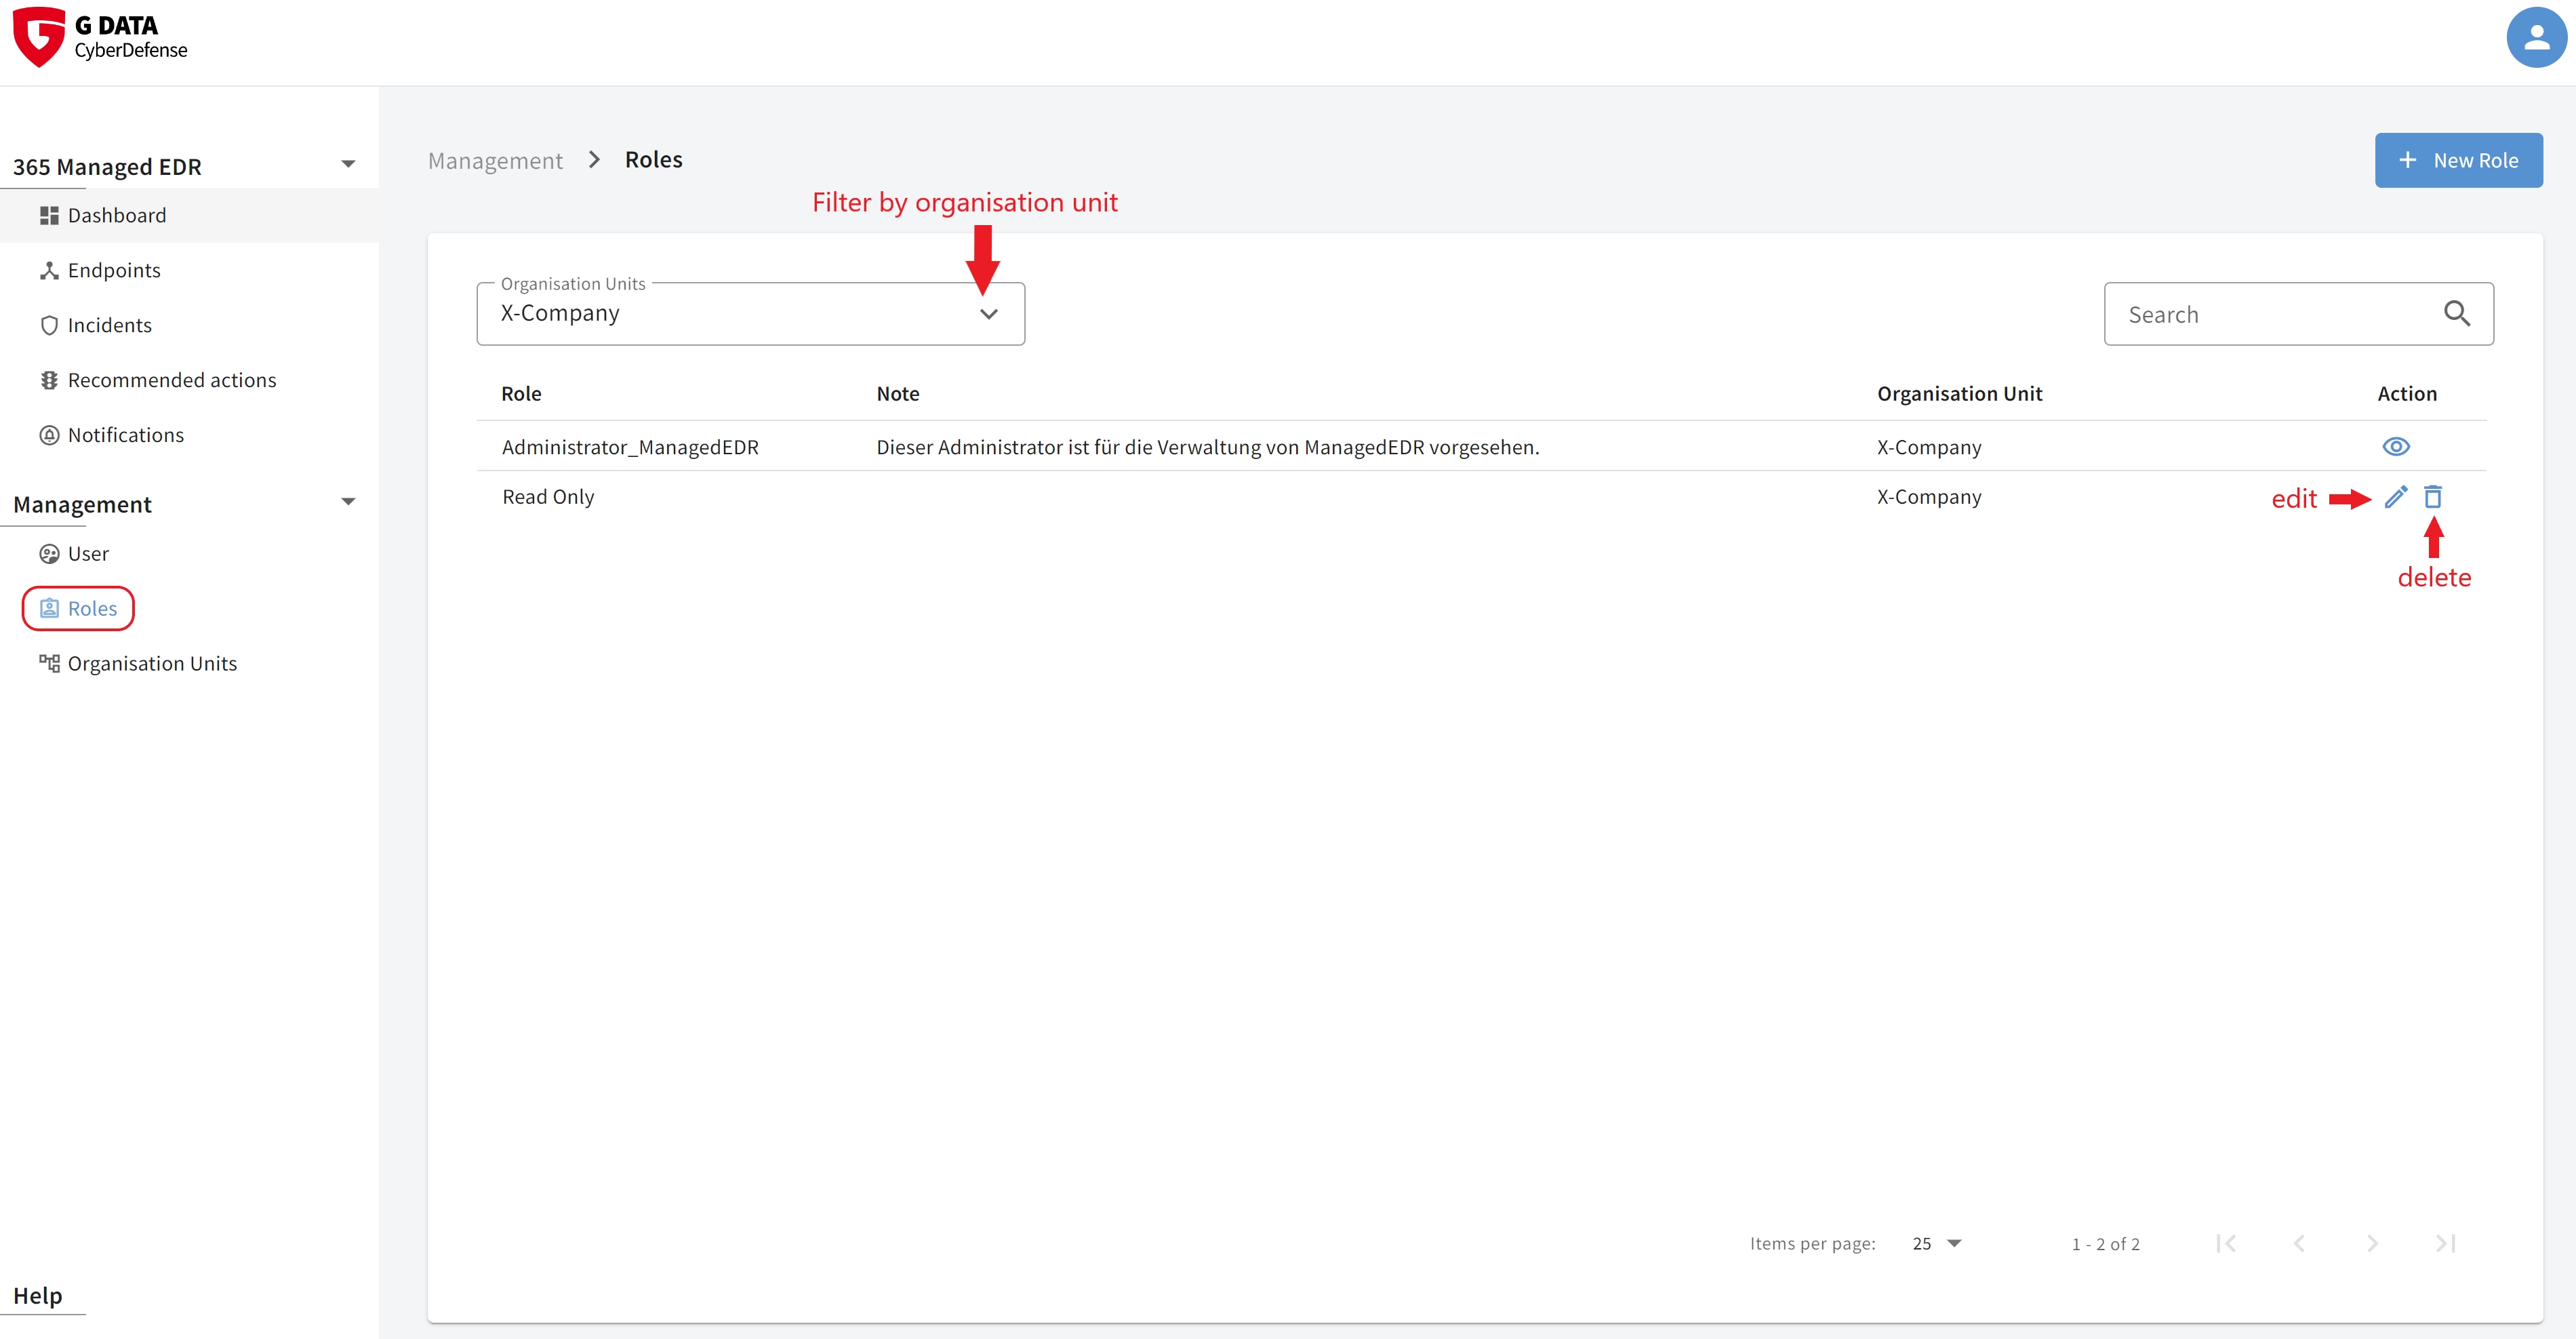
Task: Collapse the Management section arrow
Action: coord(348,502)
